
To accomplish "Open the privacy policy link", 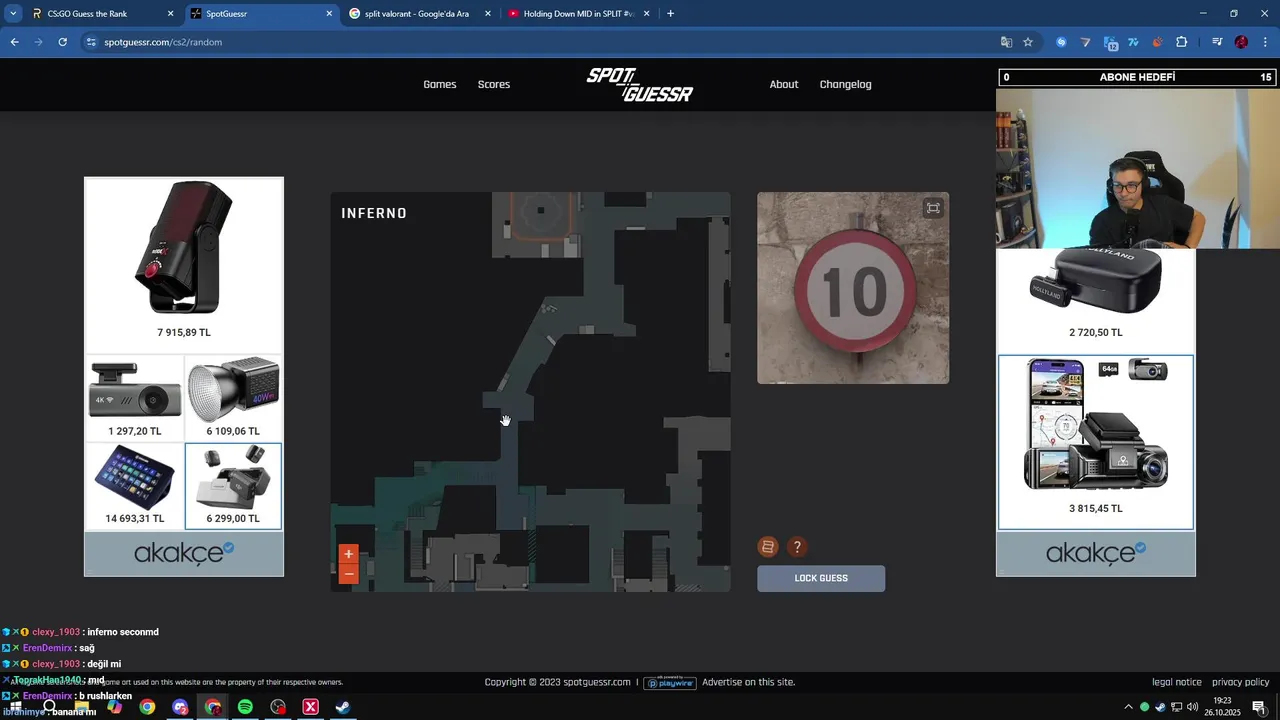I will click(x=1241, y=682).
